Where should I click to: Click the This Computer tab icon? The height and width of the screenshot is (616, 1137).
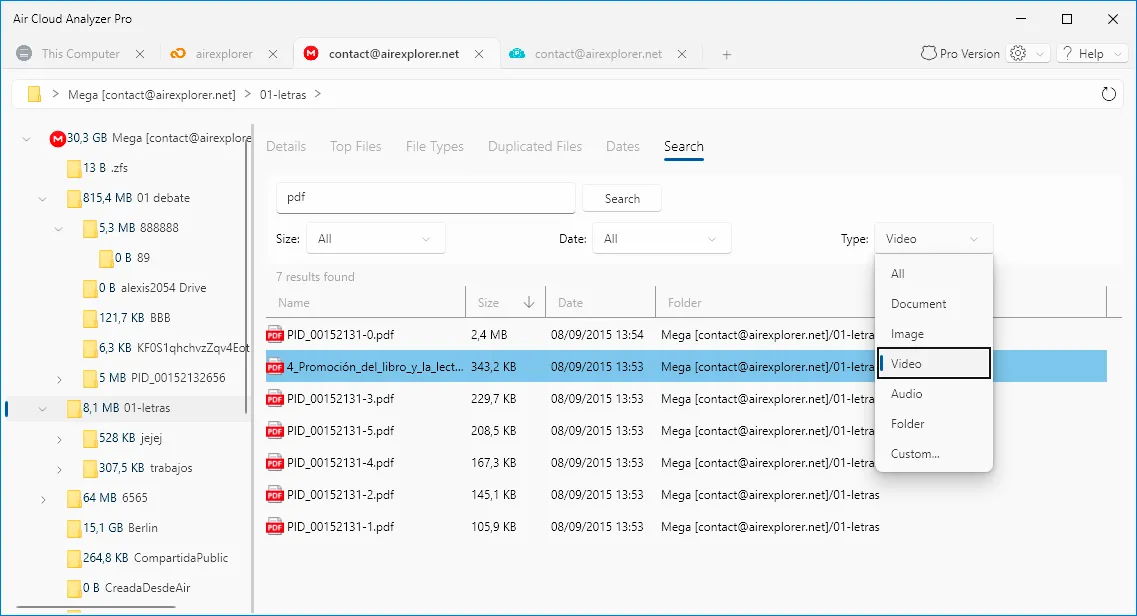[x=24, y=54]
